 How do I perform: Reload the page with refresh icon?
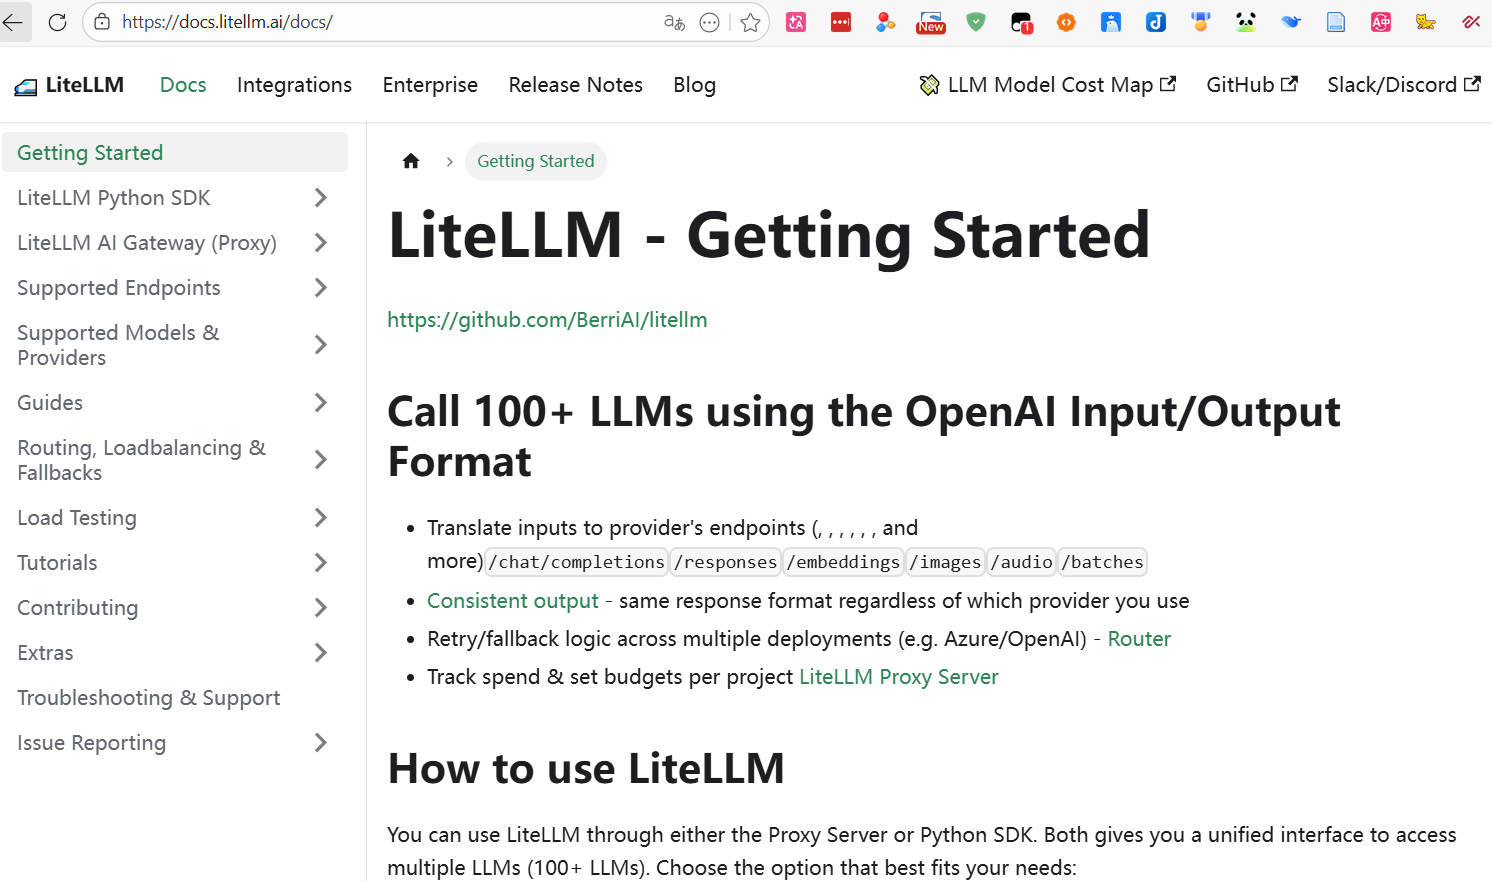58,22
